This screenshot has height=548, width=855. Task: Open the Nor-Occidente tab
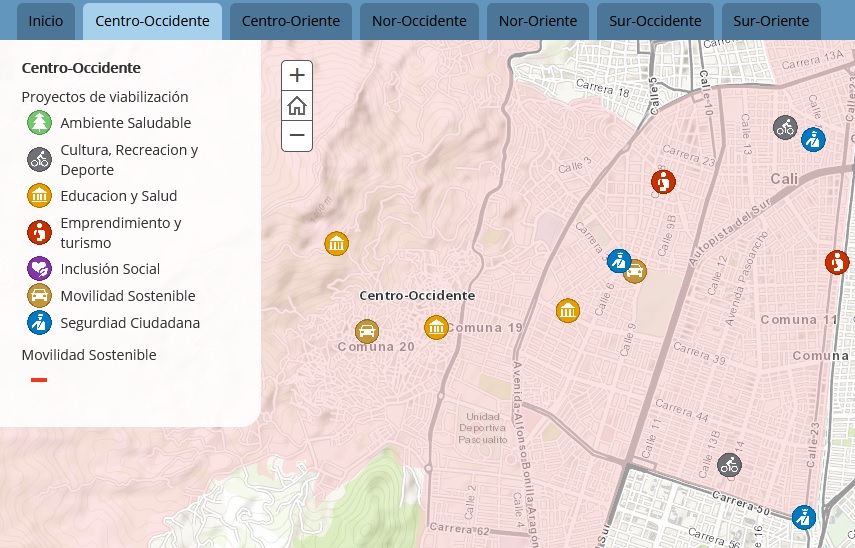pyautogui.click(x=419, y=21)
